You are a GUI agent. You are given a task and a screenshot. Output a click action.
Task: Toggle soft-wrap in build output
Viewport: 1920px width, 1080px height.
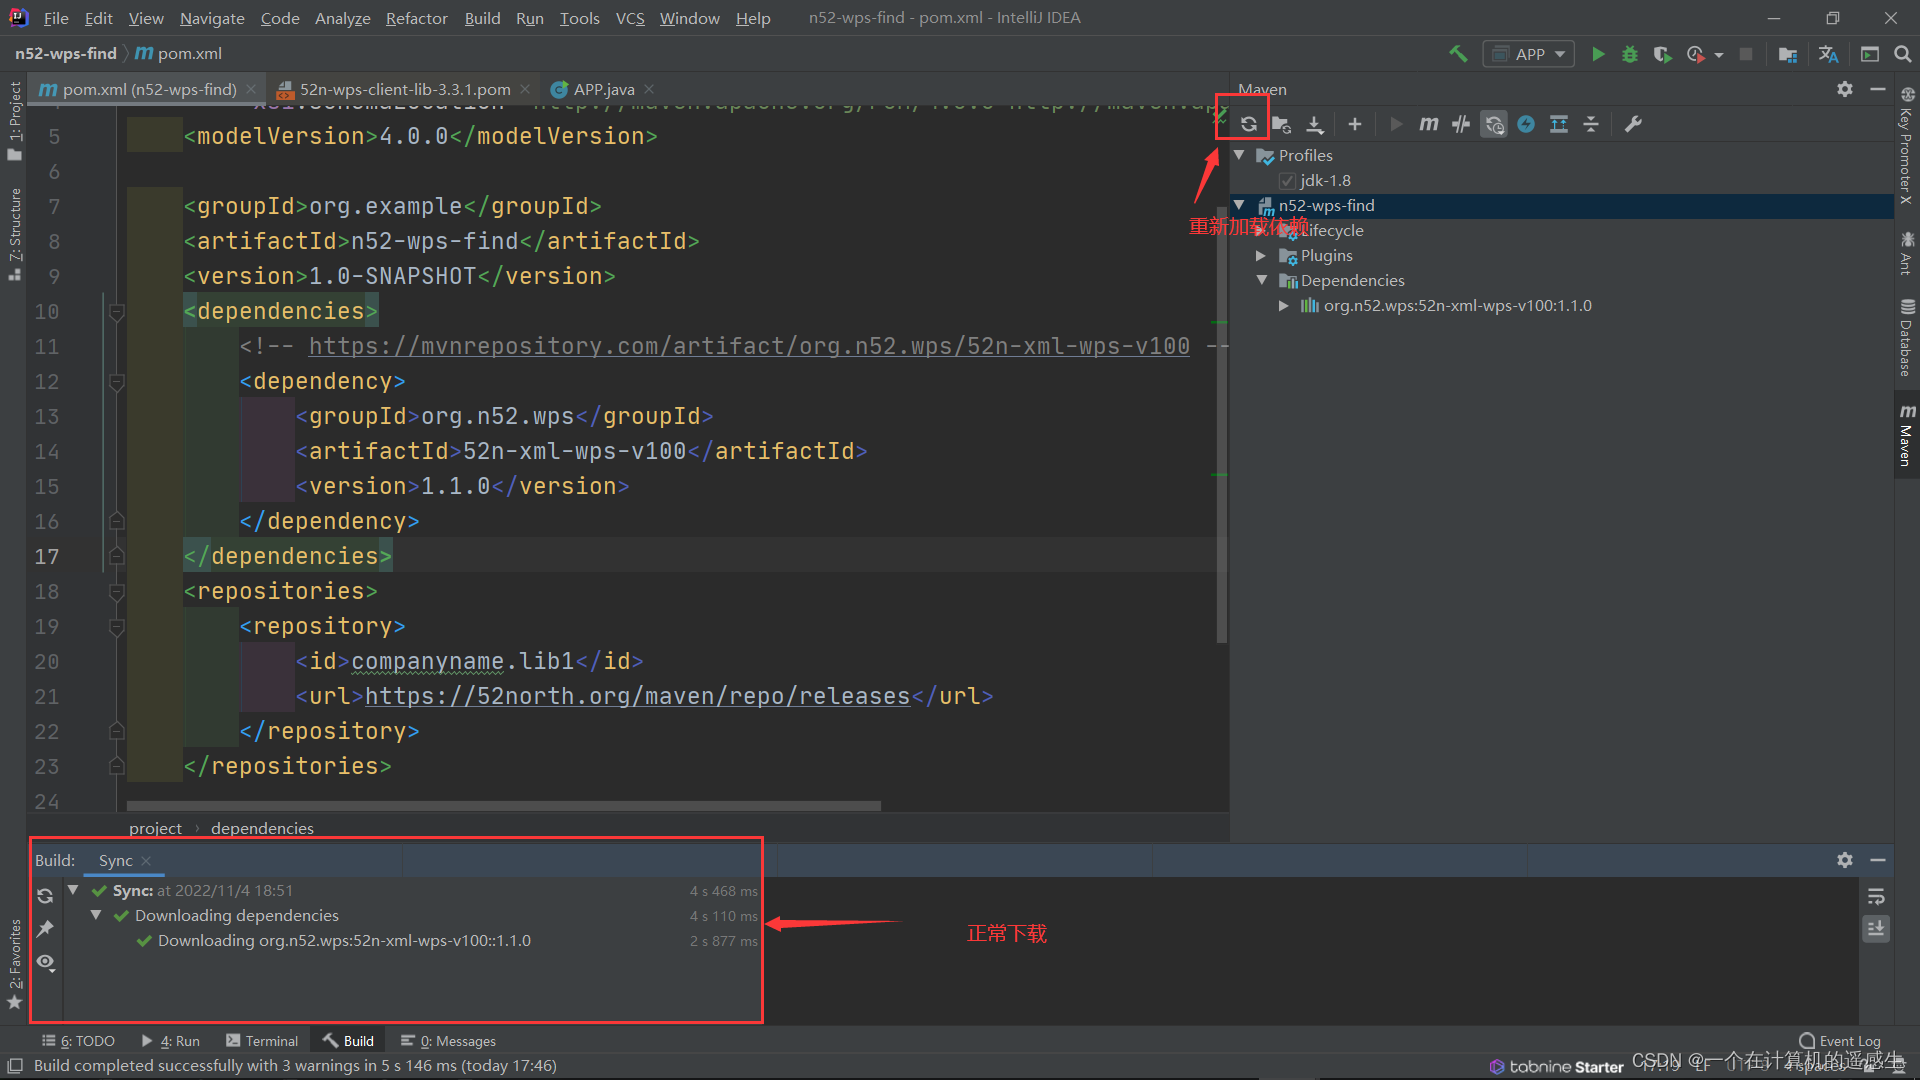click(x=1876, y=896)
